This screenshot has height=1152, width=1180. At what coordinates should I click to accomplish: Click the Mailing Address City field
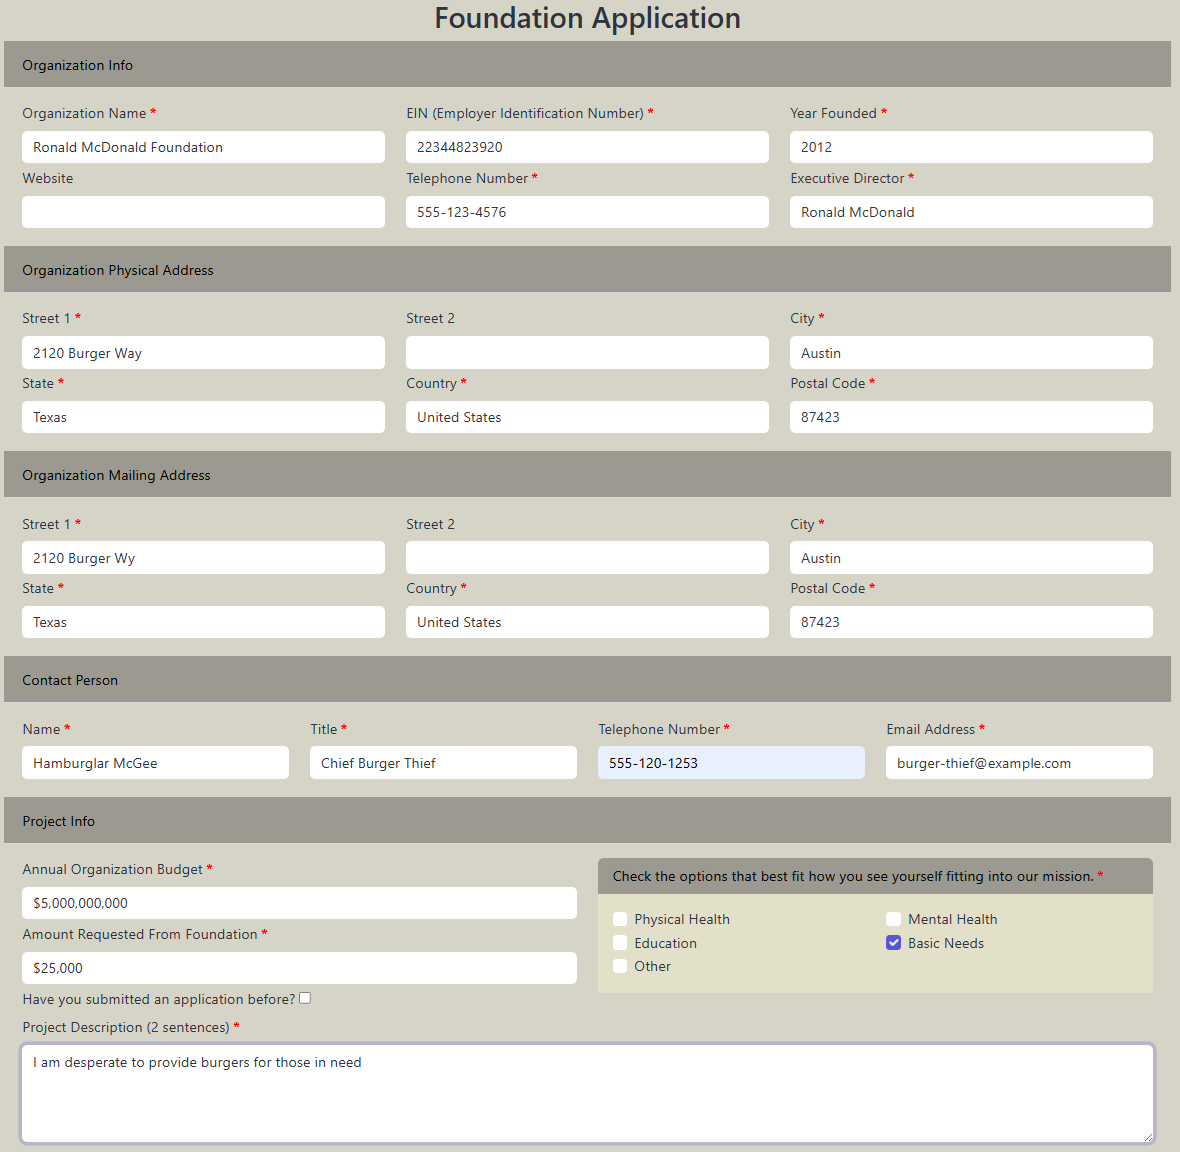[x=971, y=558]
